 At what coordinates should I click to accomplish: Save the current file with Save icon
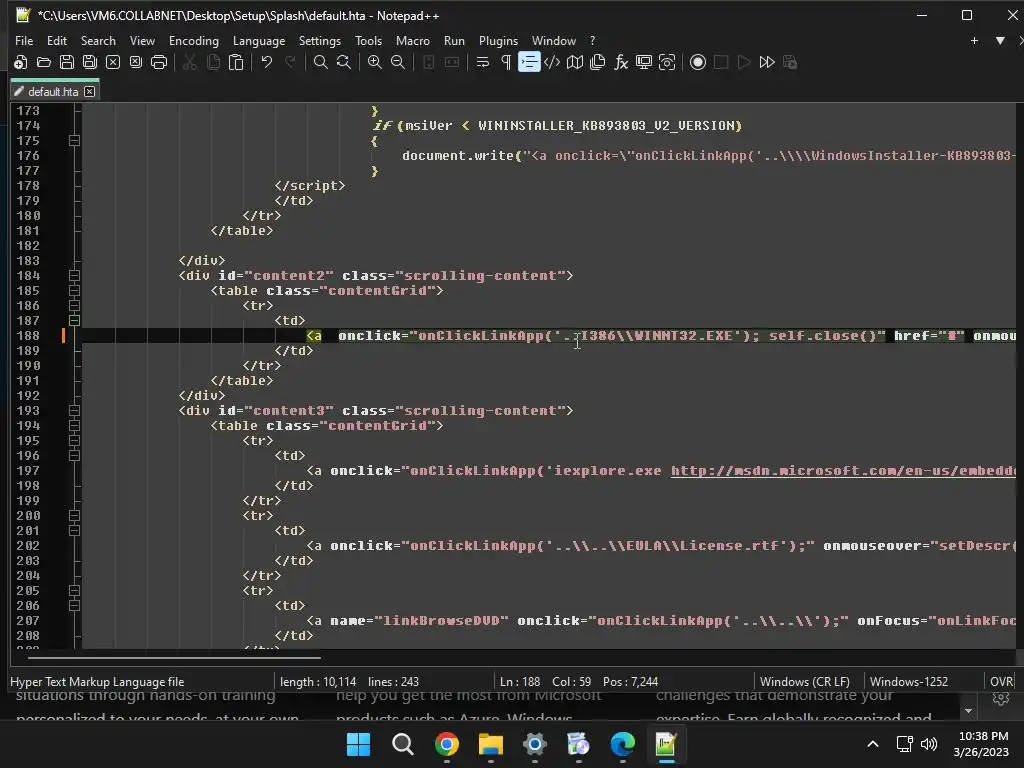tap(67, 62)
